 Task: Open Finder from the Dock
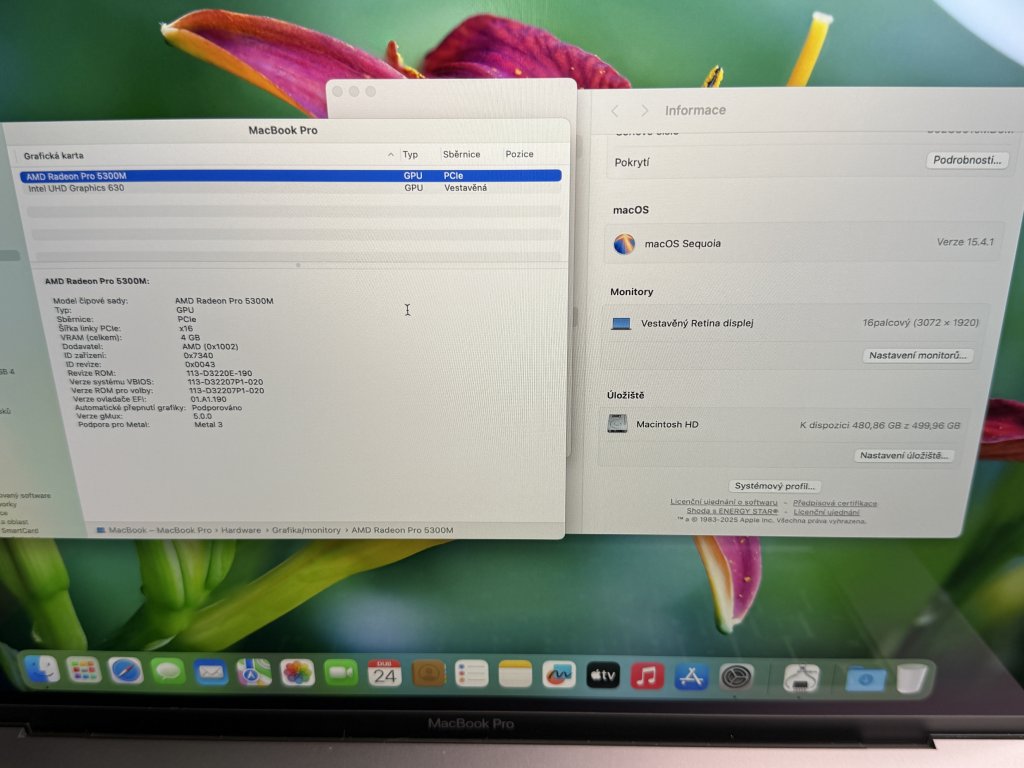tap(42, 670)
